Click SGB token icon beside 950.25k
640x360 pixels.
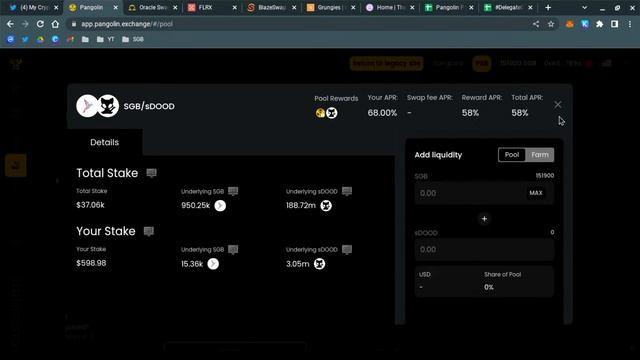click(x=220, y=206)
